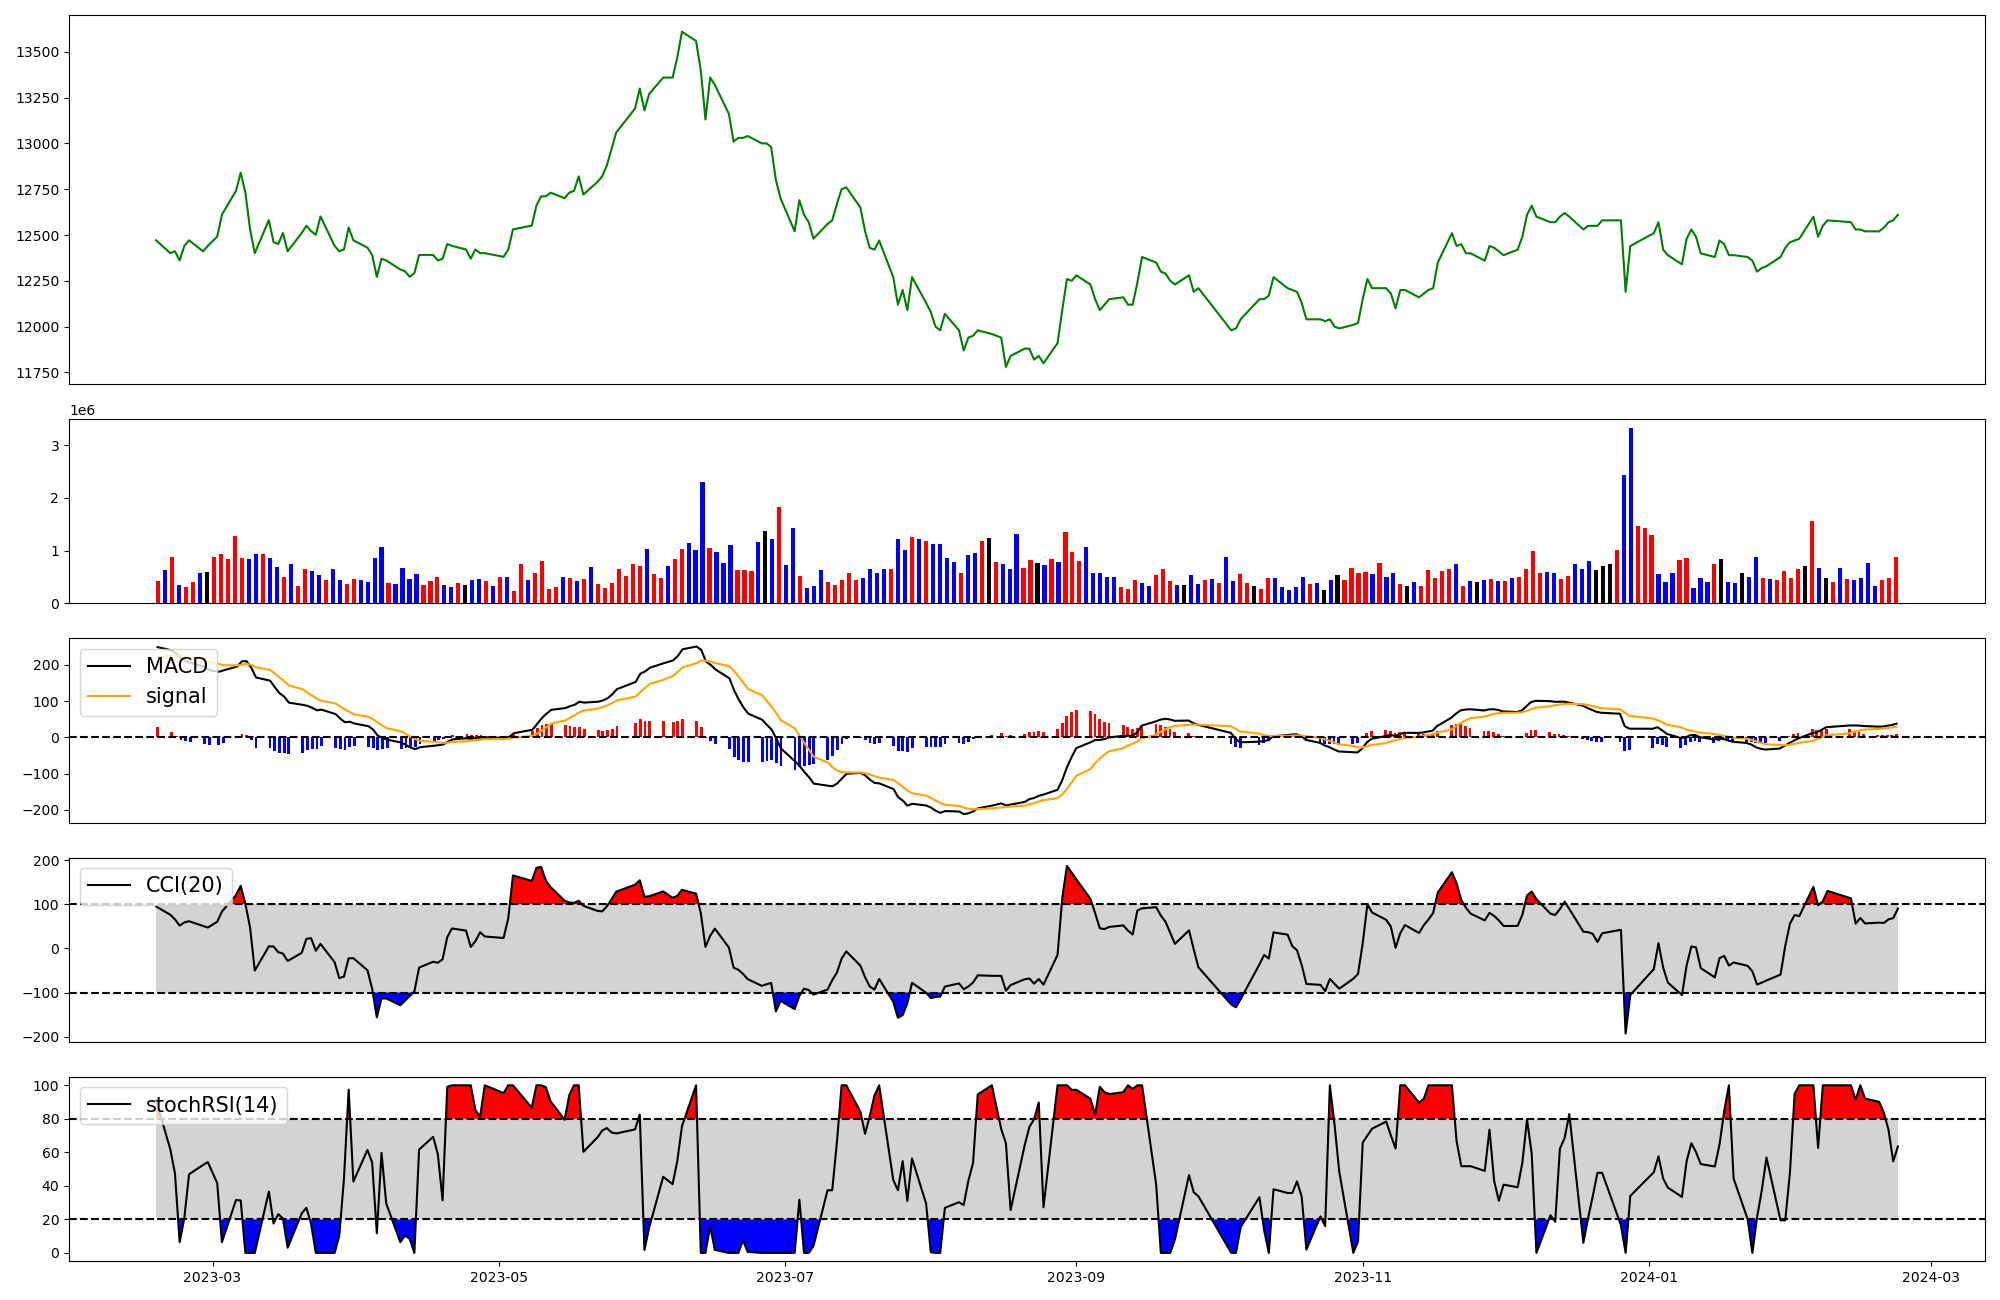The image size is (2000, 1300).
Task: Click the signal legend text label
Action: pos(176,696)
